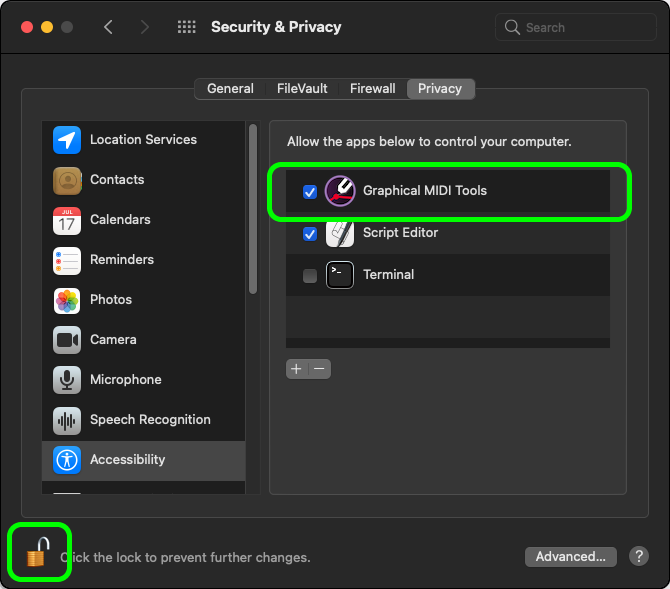Click the Speech Recognition waveform icon

(67, 421)
